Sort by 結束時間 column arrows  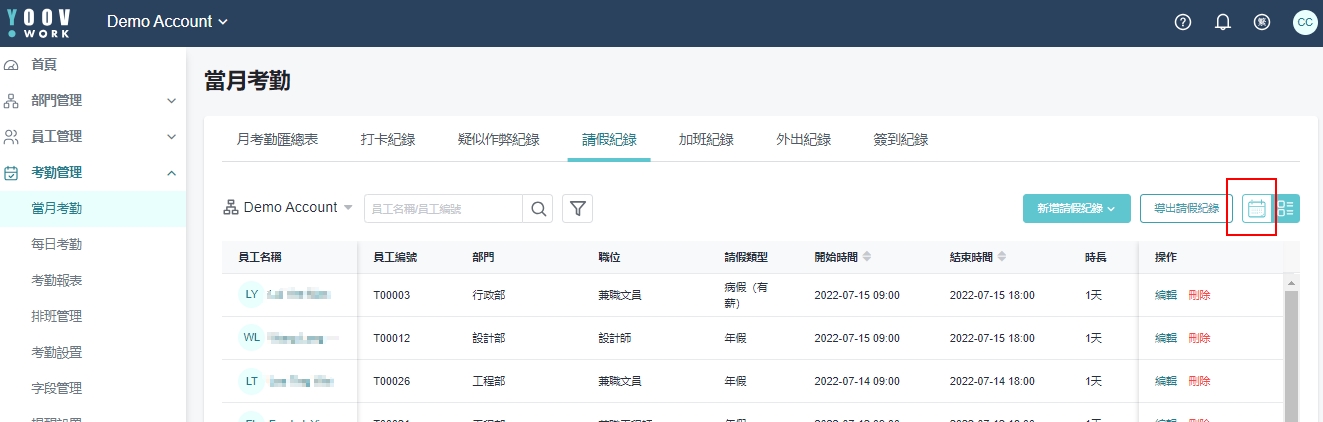point(1002,257)
